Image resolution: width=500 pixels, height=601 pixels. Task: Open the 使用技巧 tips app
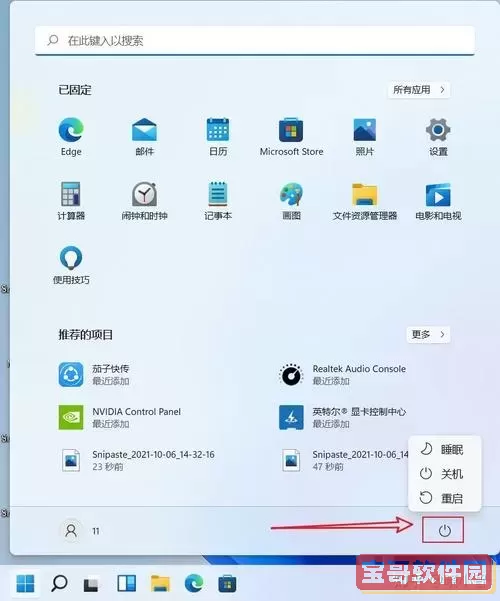[x=71, y=265]
